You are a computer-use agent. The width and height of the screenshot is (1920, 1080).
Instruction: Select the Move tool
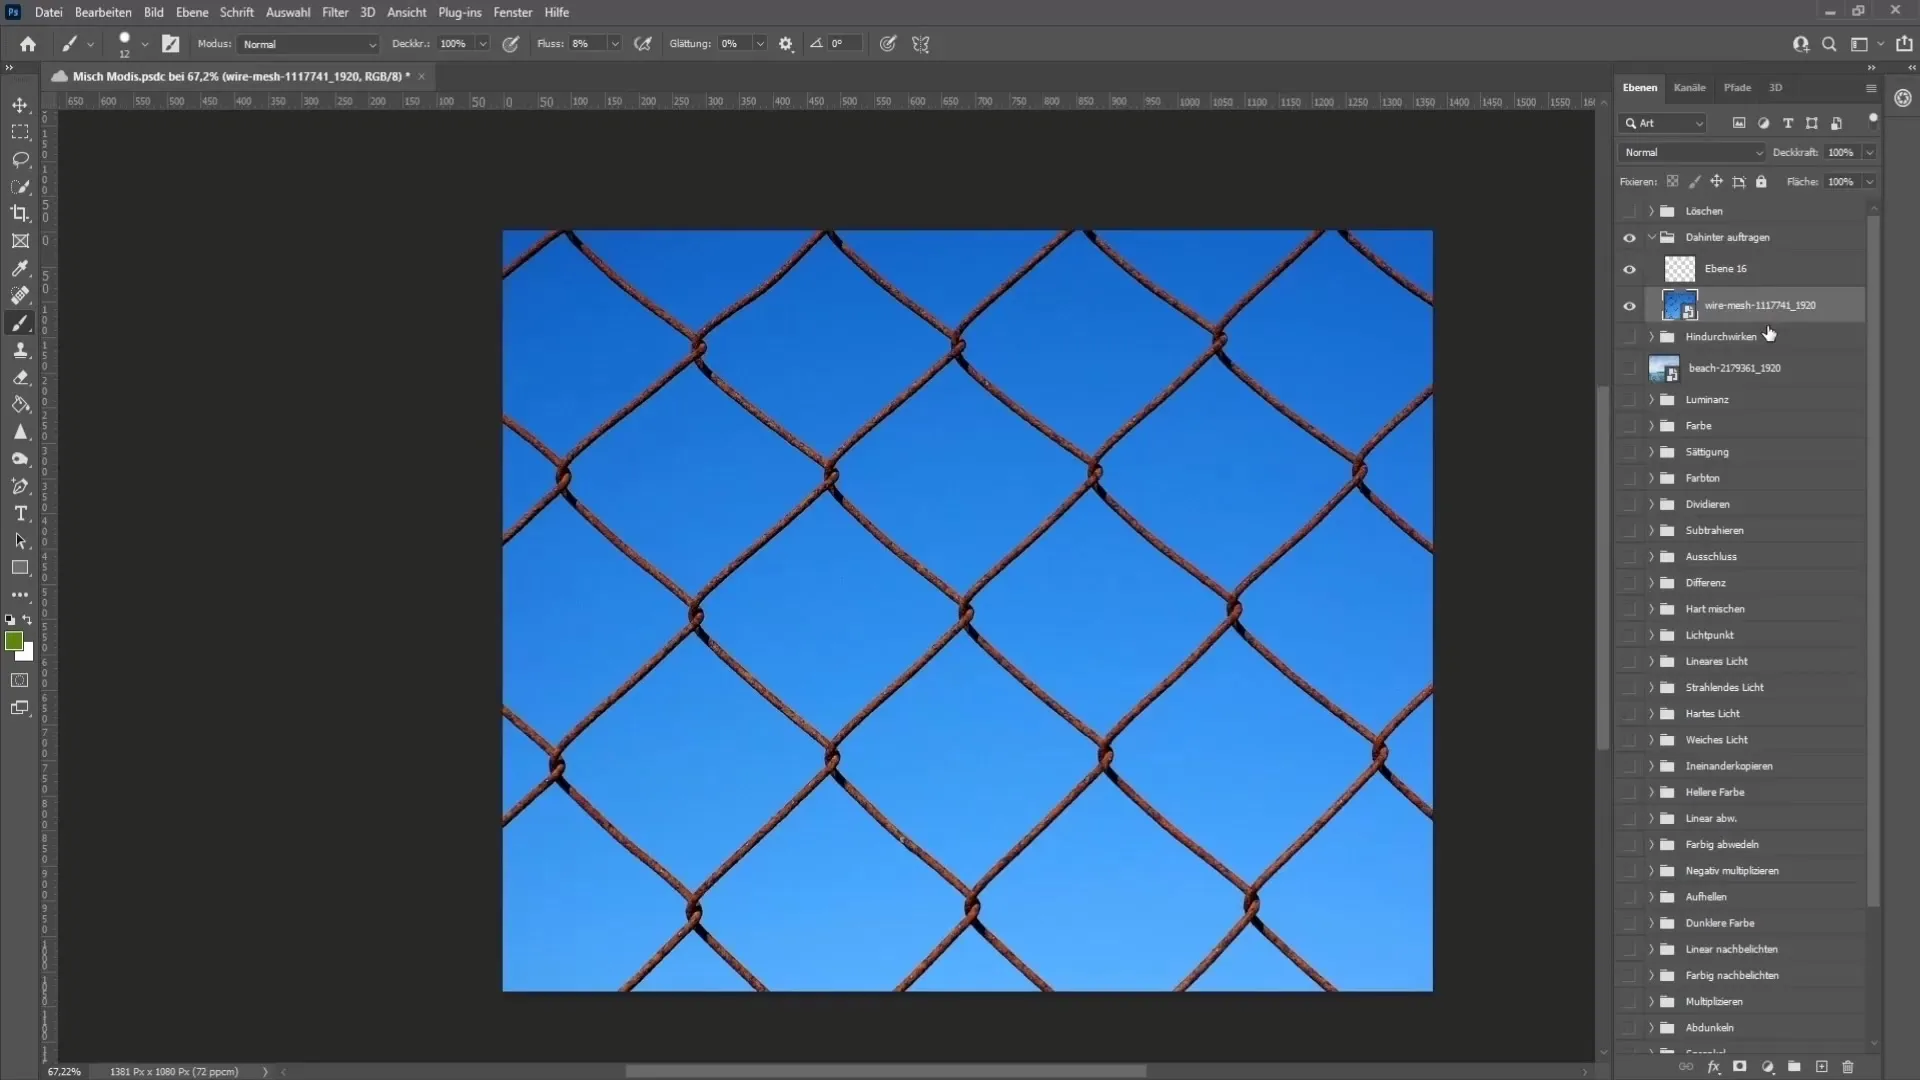pyautogui.click(x=20, y=105)
